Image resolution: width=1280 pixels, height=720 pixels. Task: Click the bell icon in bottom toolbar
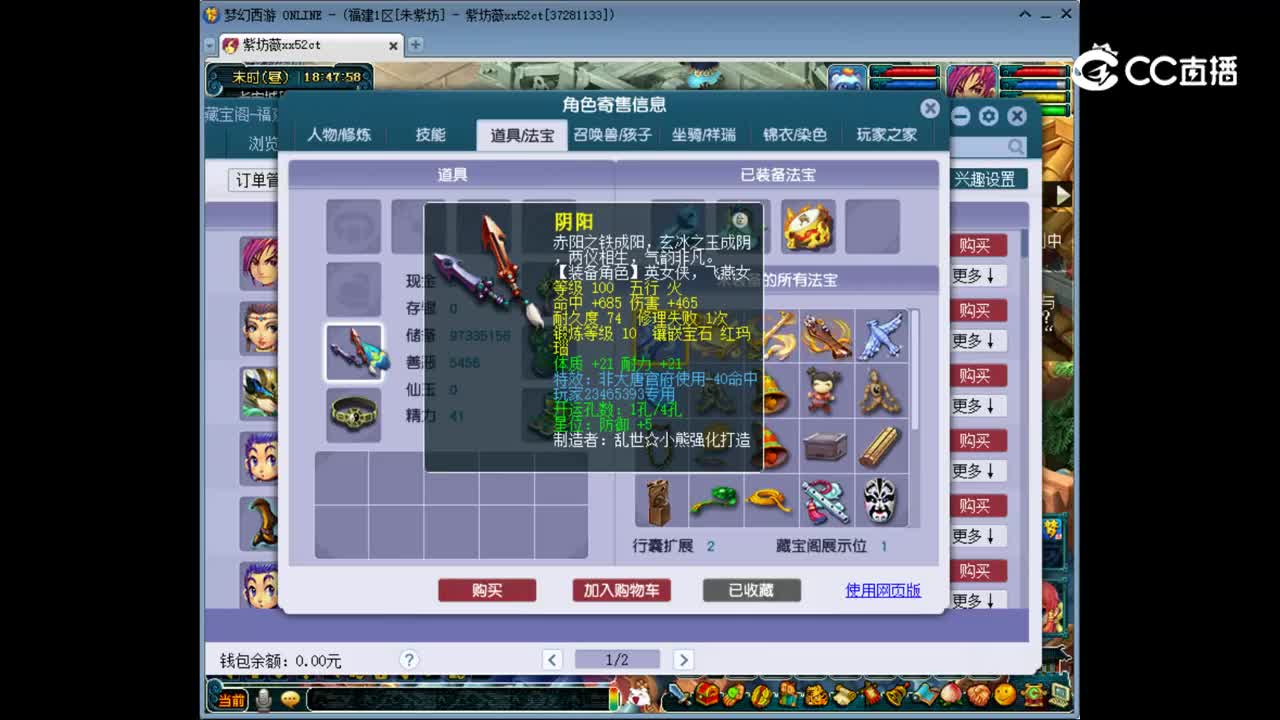[897, 693]
